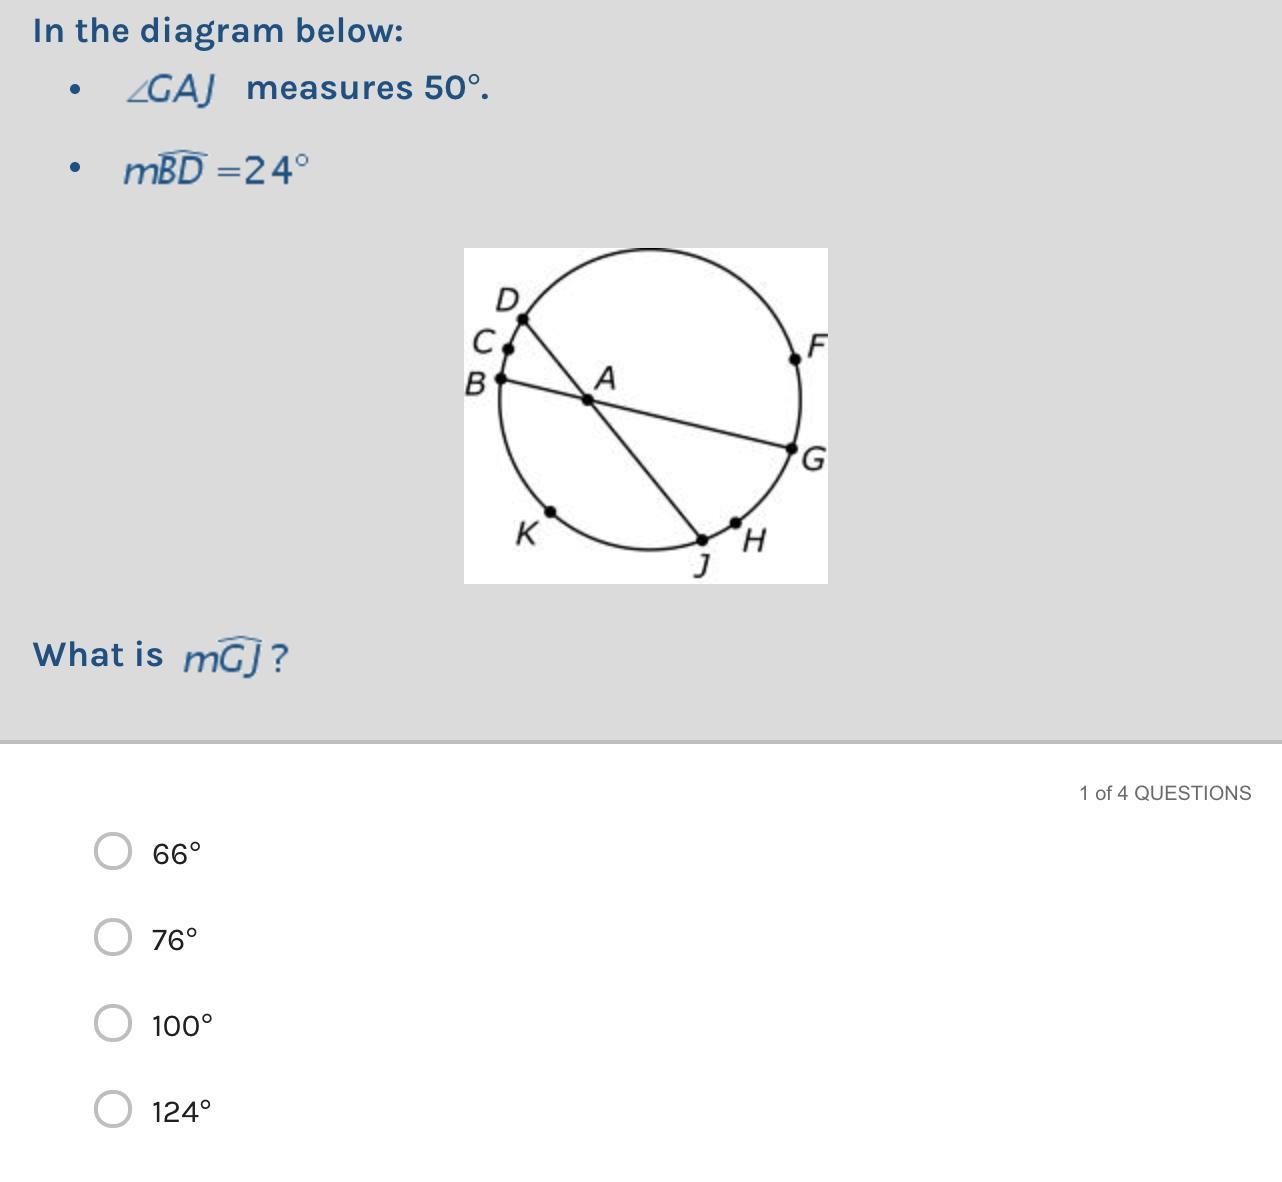The height and width of the screenshot is (1182, 1282).
Task: Click point D on the circle
Action: [523, 319]
